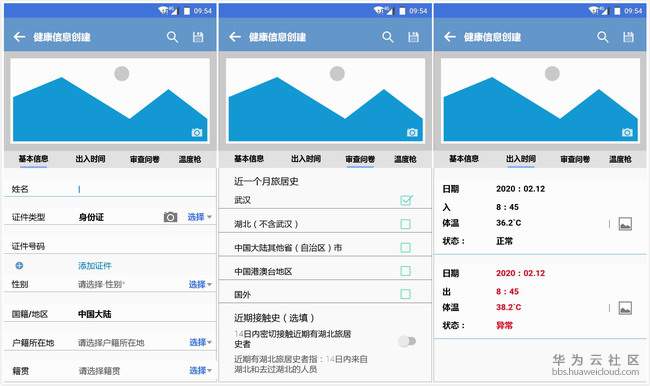Open image icon in 入 8:45 record
This screenshot has width=650, height=386.
[x=625, y=224]
